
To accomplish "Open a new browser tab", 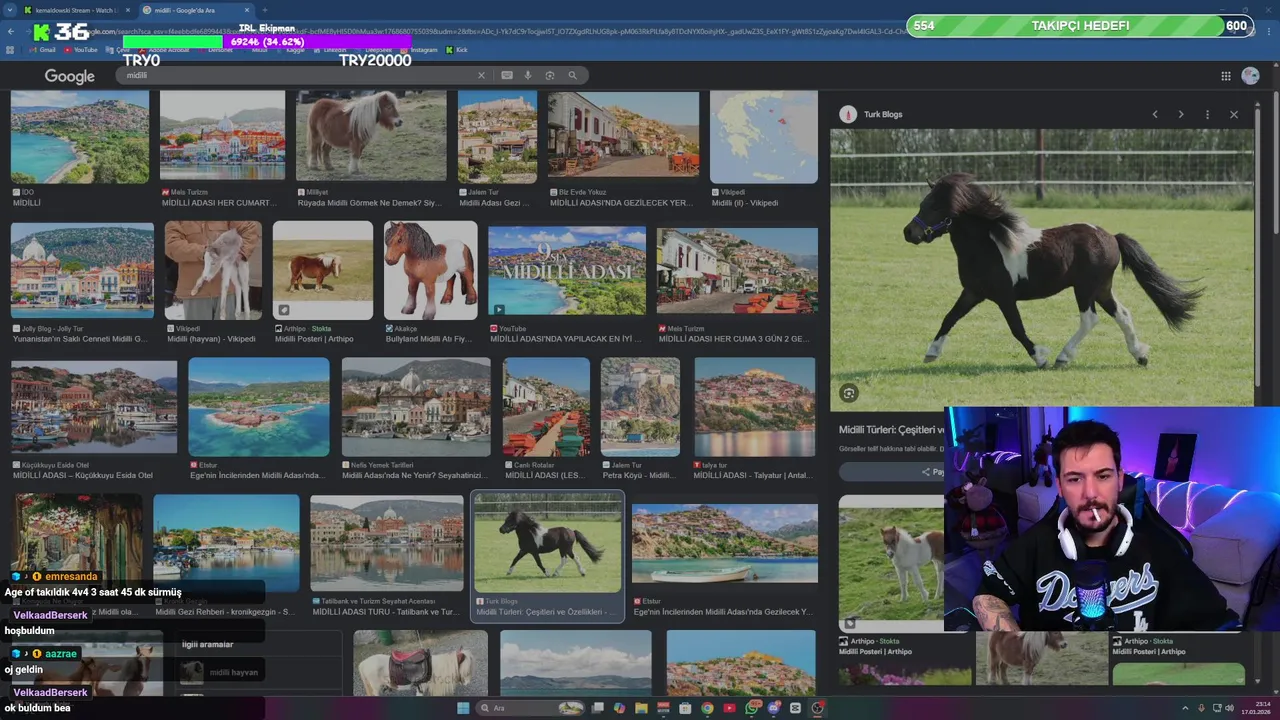I will coord(265,10).
